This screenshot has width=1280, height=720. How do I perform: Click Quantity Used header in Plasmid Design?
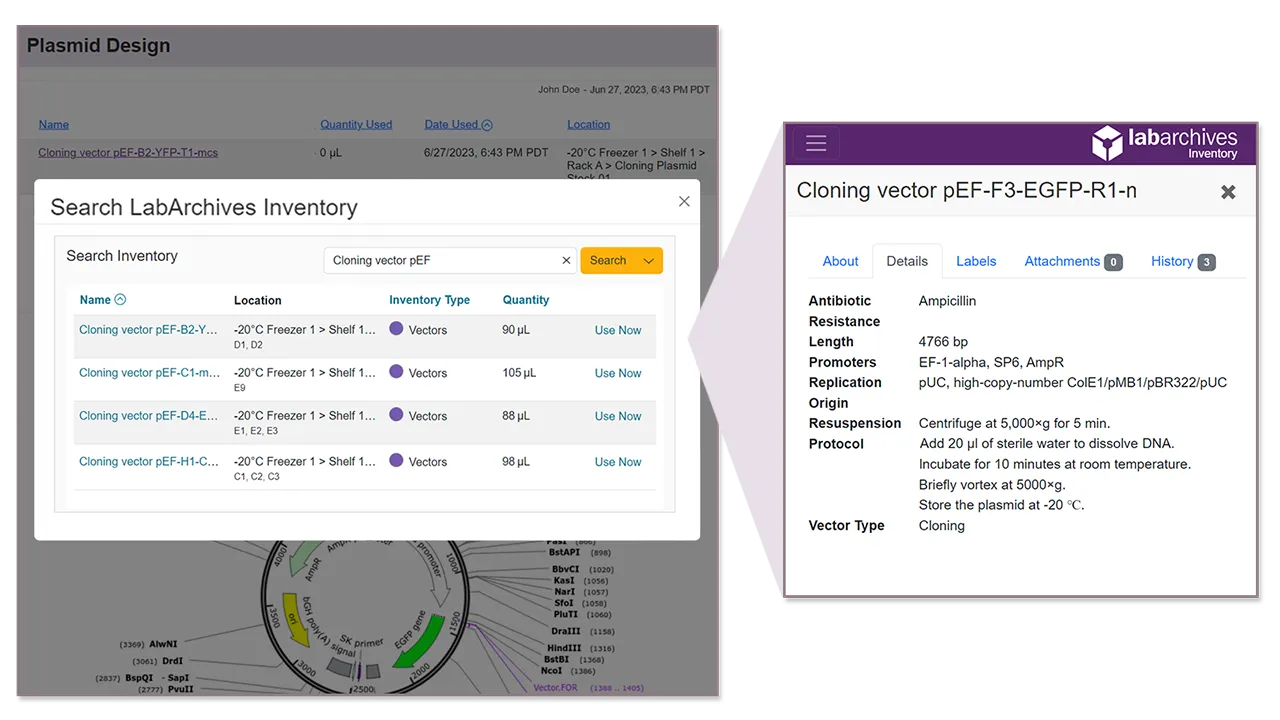coord(356,125)
